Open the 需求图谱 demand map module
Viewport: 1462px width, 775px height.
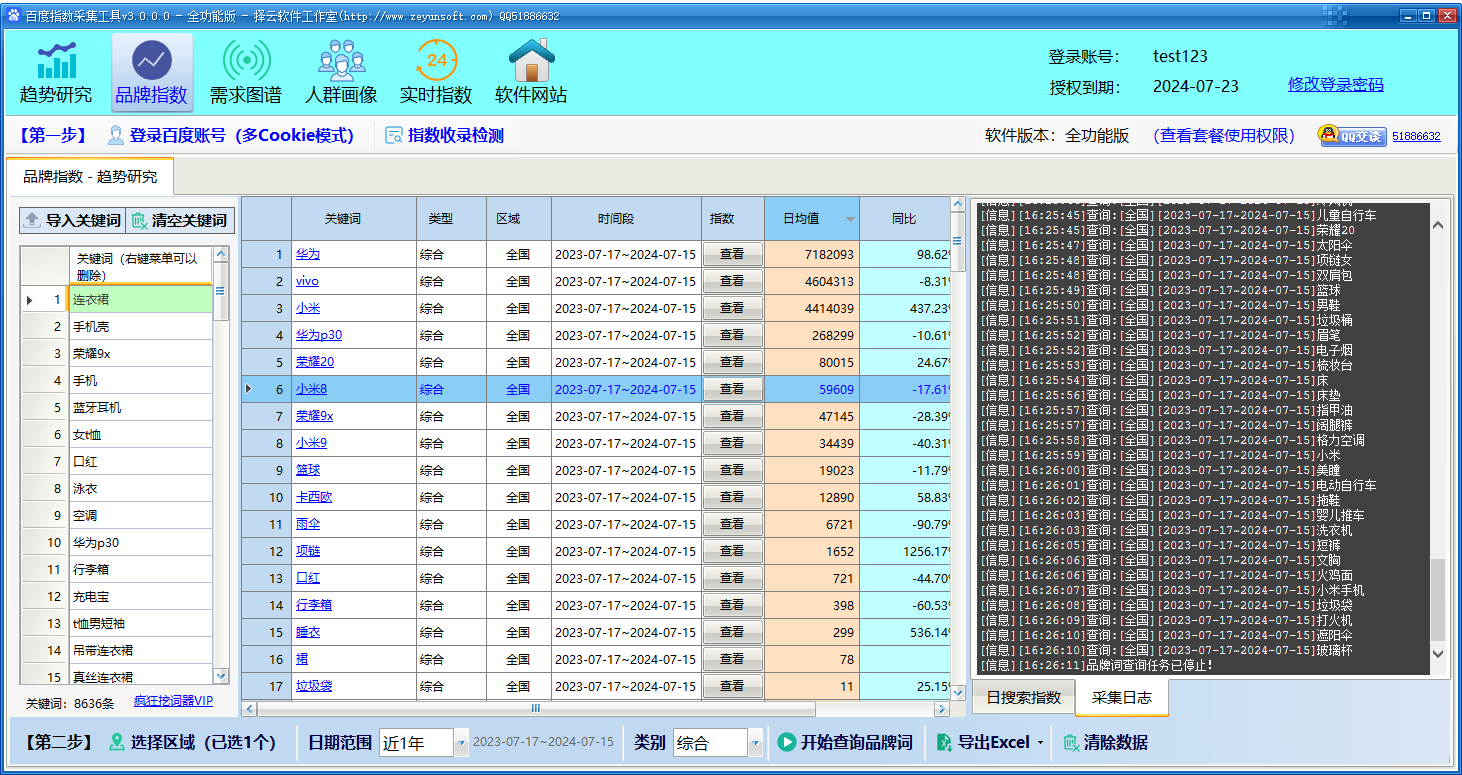point(246,72)
